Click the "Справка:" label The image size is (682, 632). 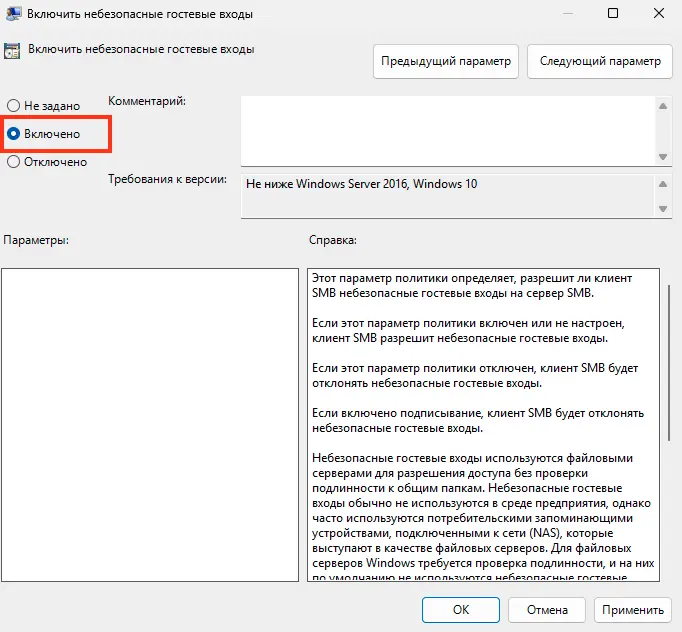click(x=333, y=240)
